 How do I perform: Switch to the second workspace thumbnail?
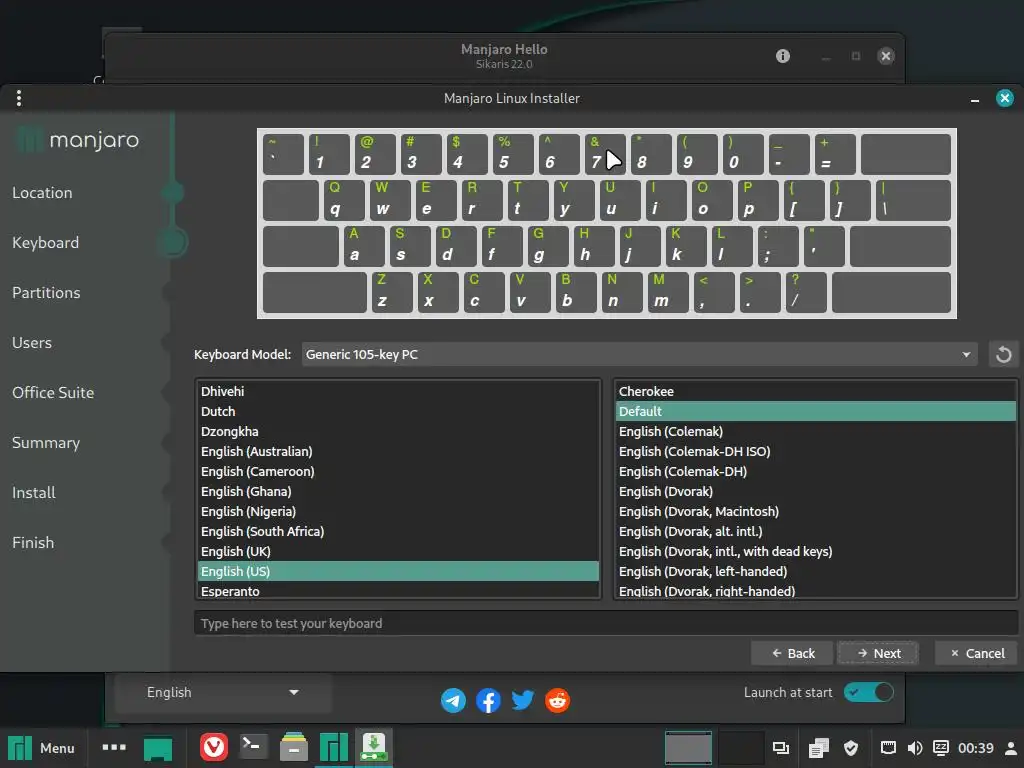(741, 748)
